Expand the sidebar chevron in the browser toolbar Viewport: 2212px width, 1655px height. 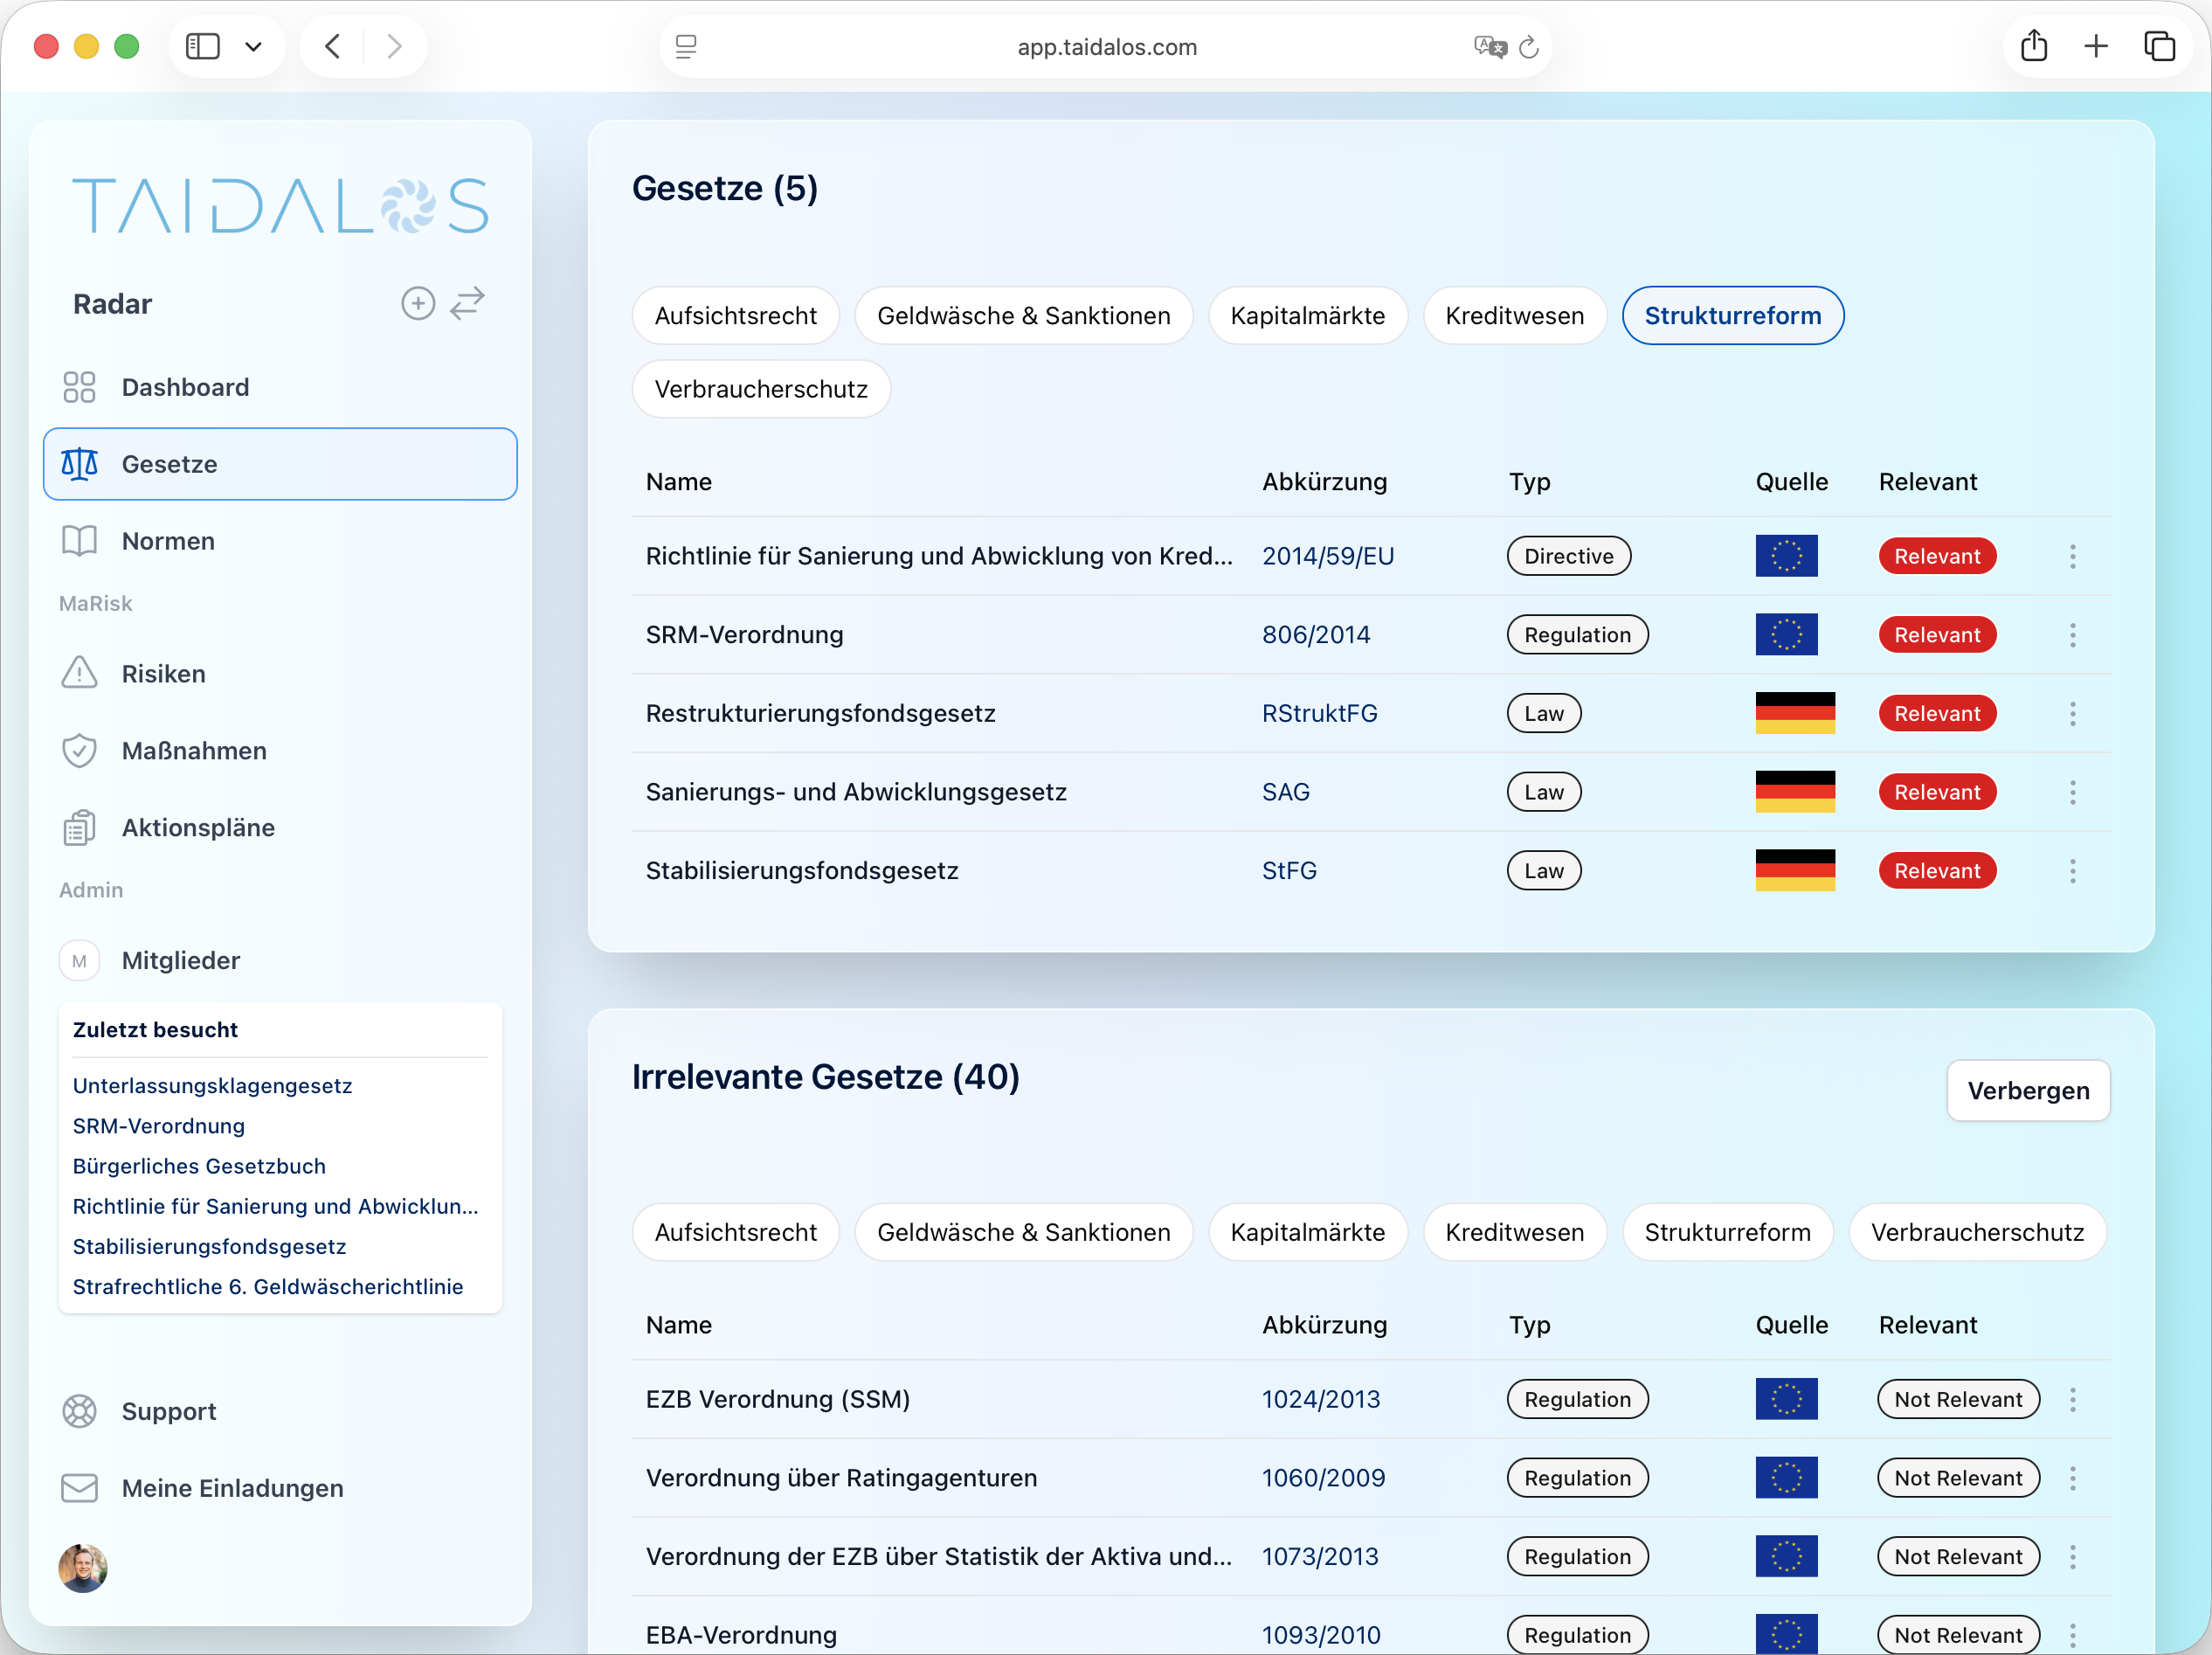(253, 46)
